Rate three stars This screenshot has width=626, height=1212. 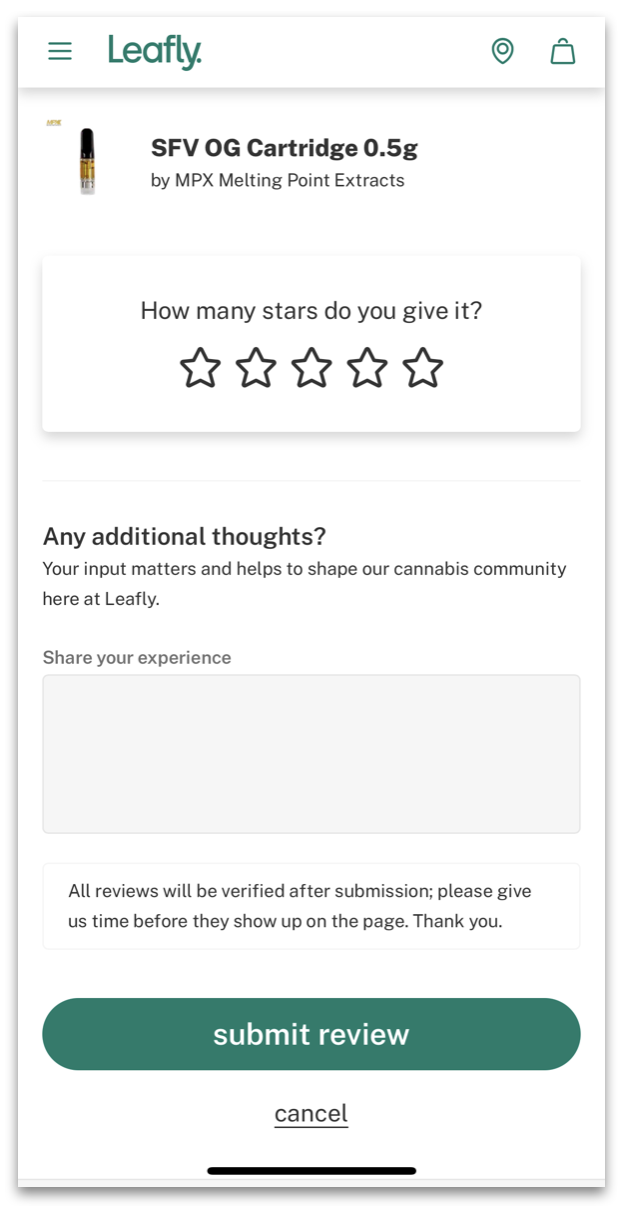click(x=311, y=367)
